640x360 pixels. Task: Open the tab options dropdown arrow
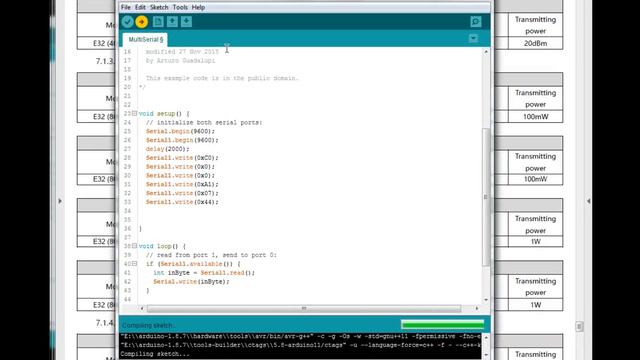(x=473, y=38)
